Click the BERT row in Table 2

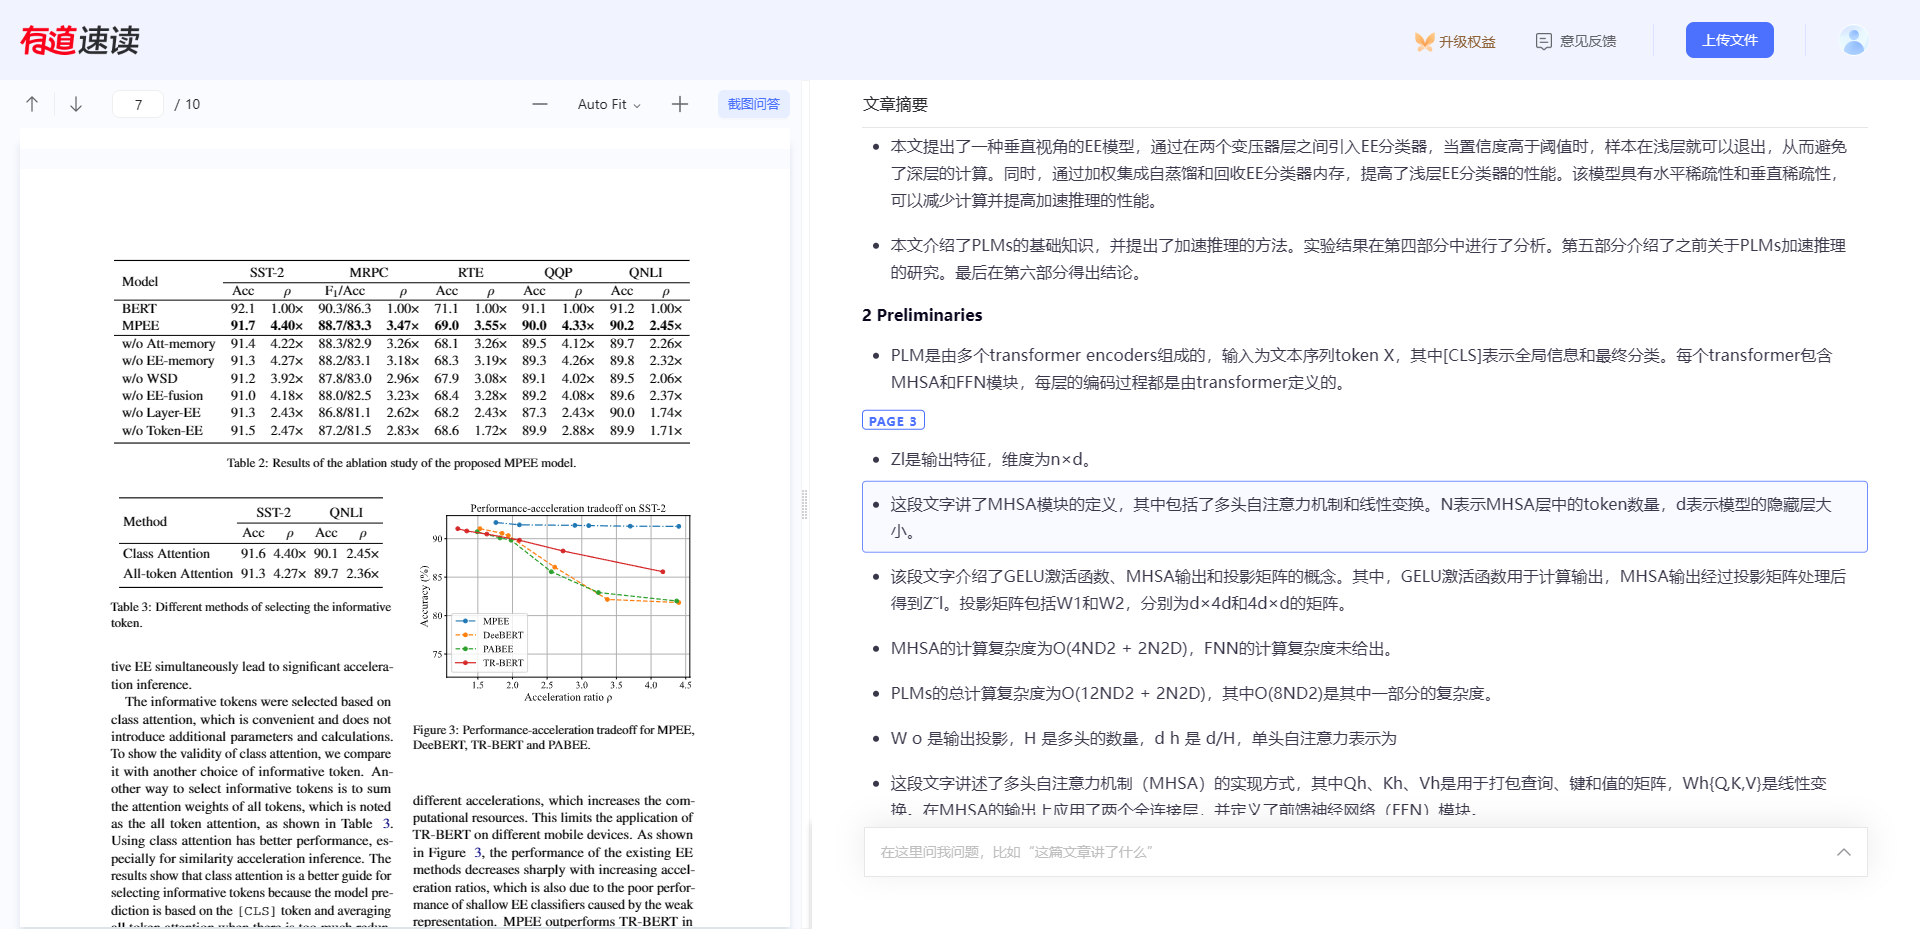[x=402, y=309]
